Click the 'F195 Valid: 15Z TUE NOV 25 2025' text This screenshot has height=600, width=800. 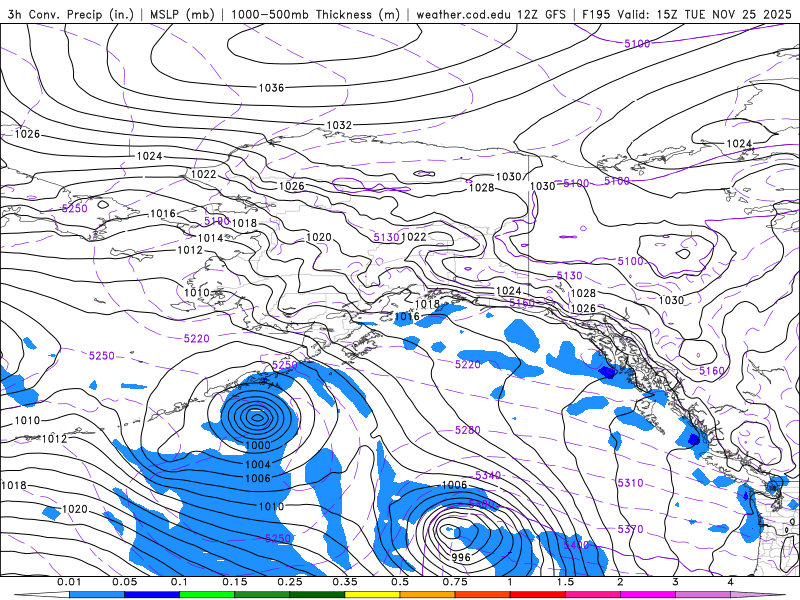(687, 14)
